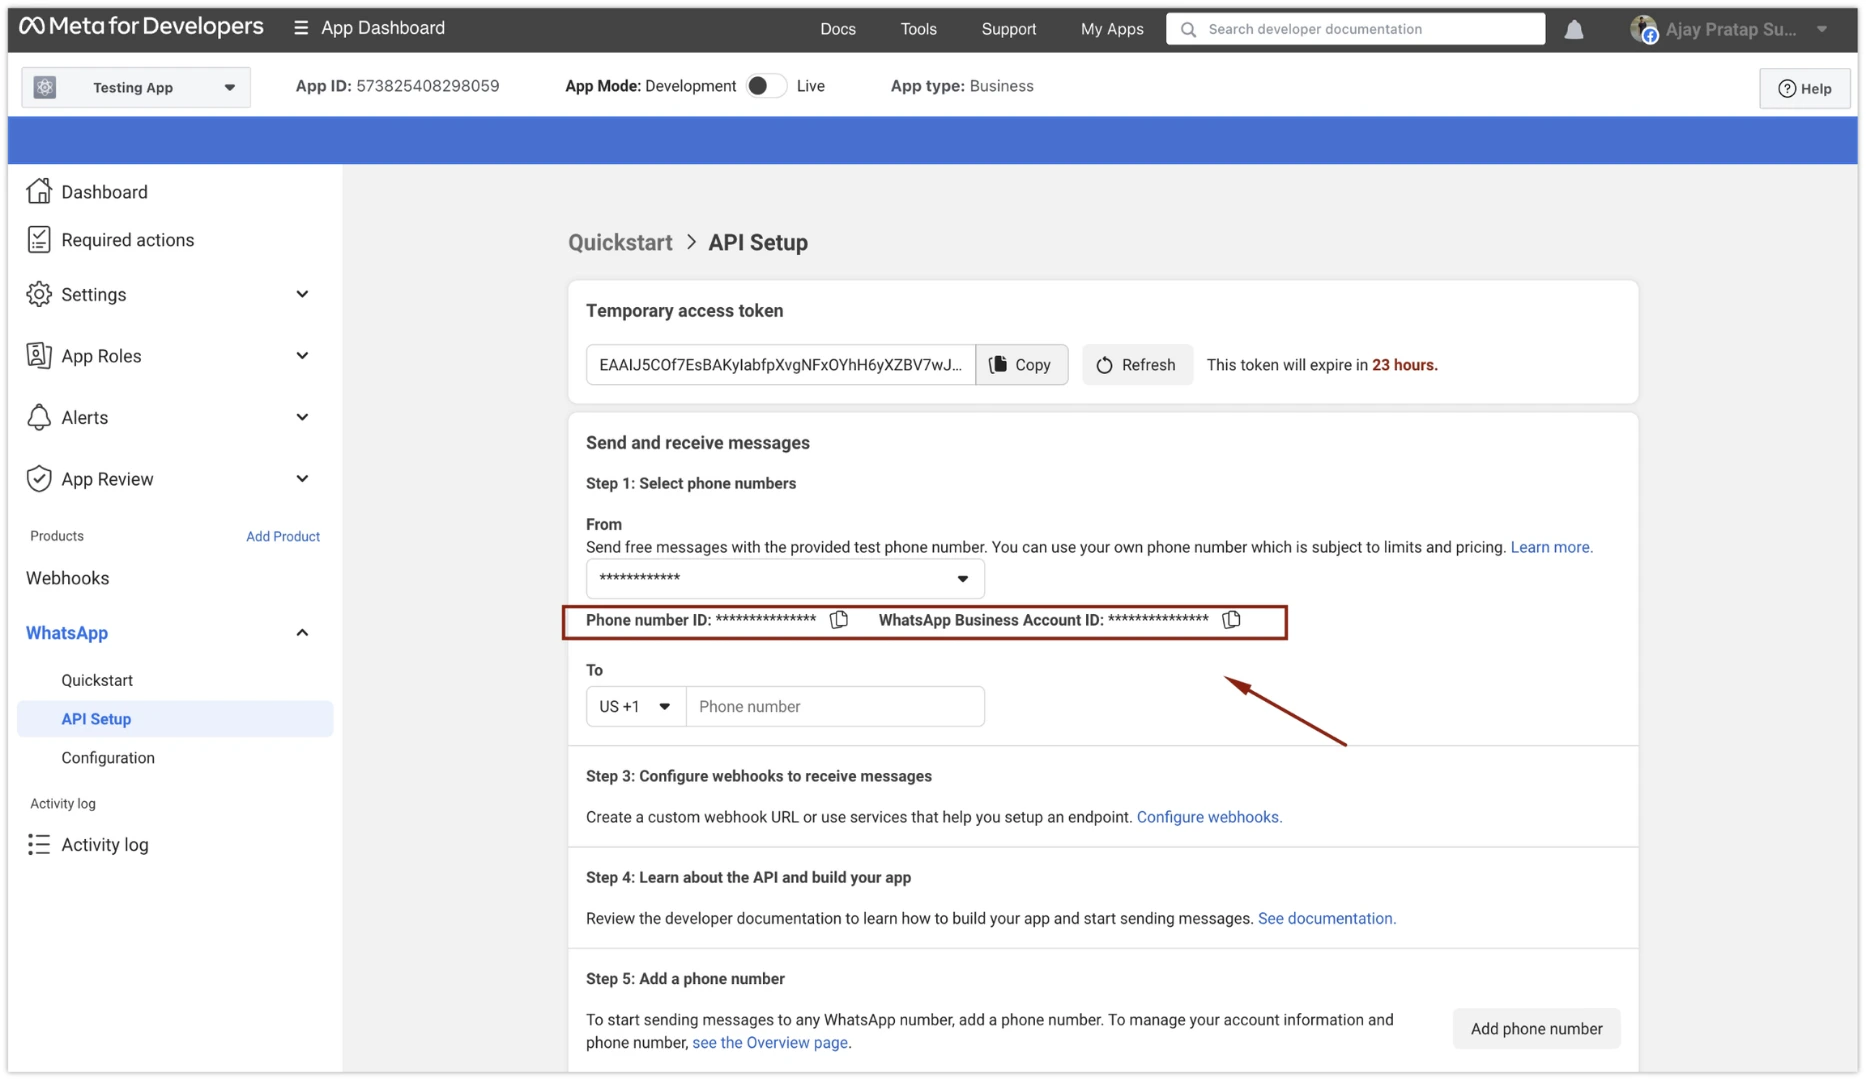The height and width of the screenshot is (1080, 1866).
Task: Expand the Alerts section
Action: click(x=302, y=417)
